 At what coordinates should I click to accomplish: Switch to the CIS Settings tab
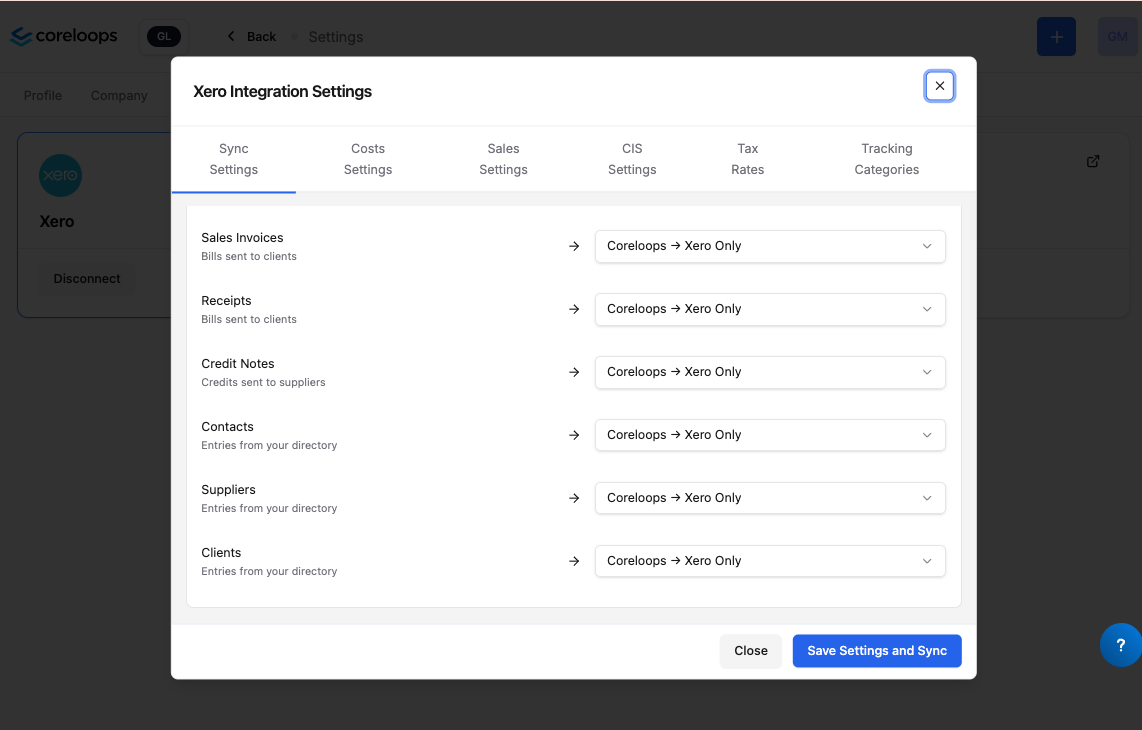632,159
